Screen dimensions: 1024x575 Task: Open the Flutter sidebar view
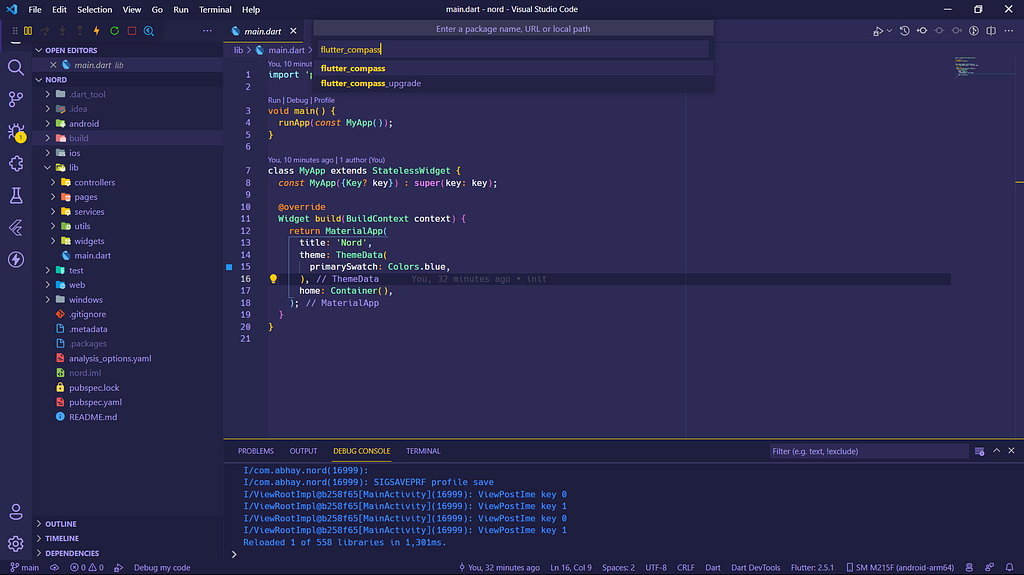pyautogui.click(x=16, y=227)
